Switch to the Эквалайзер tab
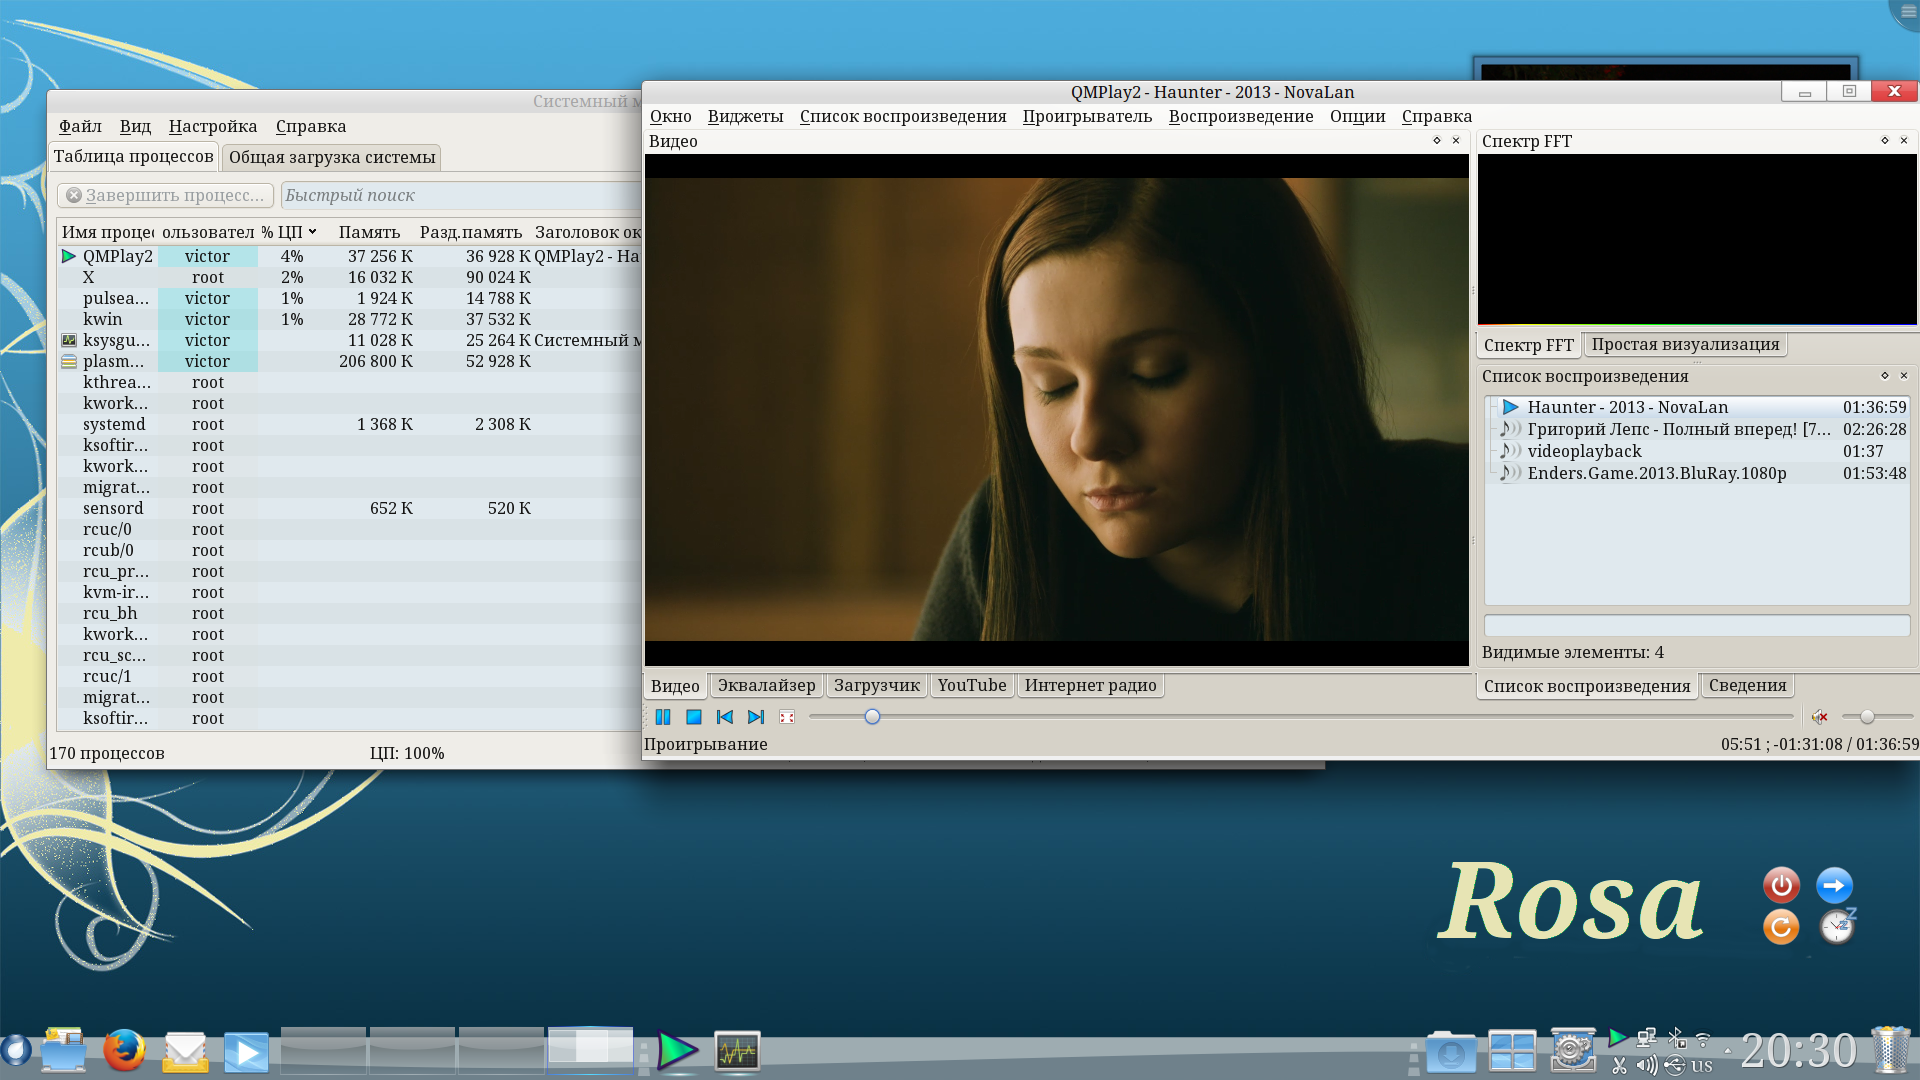Image resolution: width=1920 pixels, height=1080 pixels. [766, 686]
